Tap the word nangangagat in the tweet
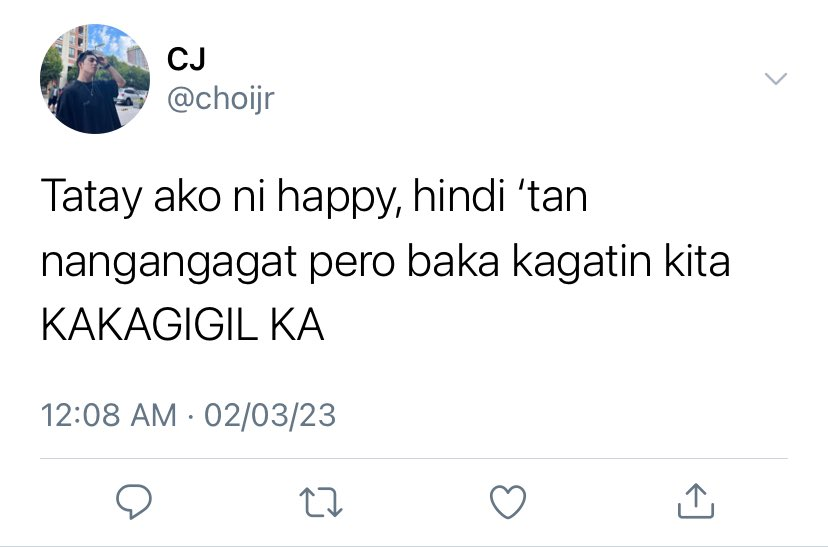 [x=168, y=263]
